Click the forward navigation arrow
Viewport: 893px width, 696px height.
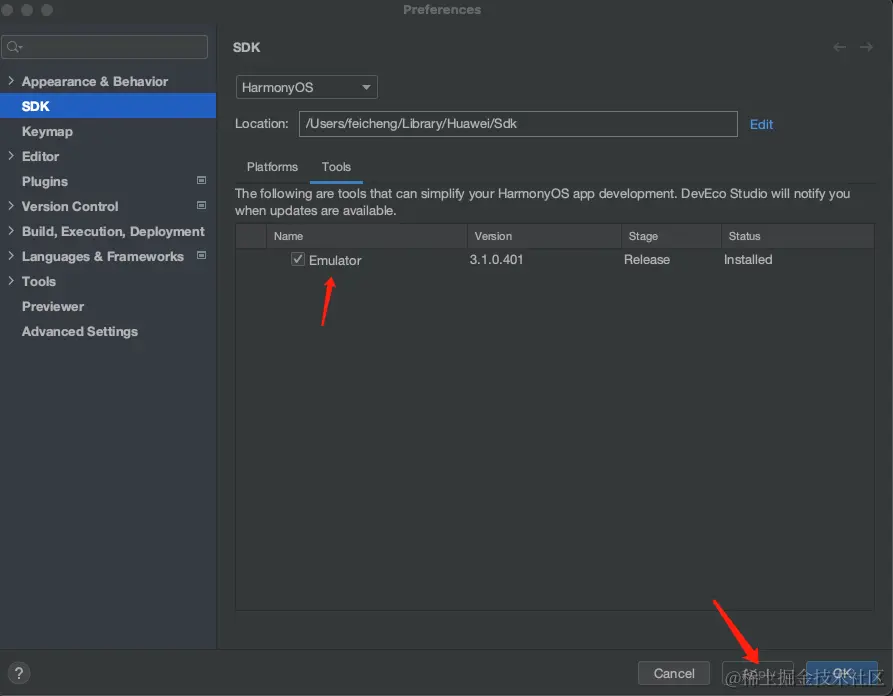(x=866, y=47)
